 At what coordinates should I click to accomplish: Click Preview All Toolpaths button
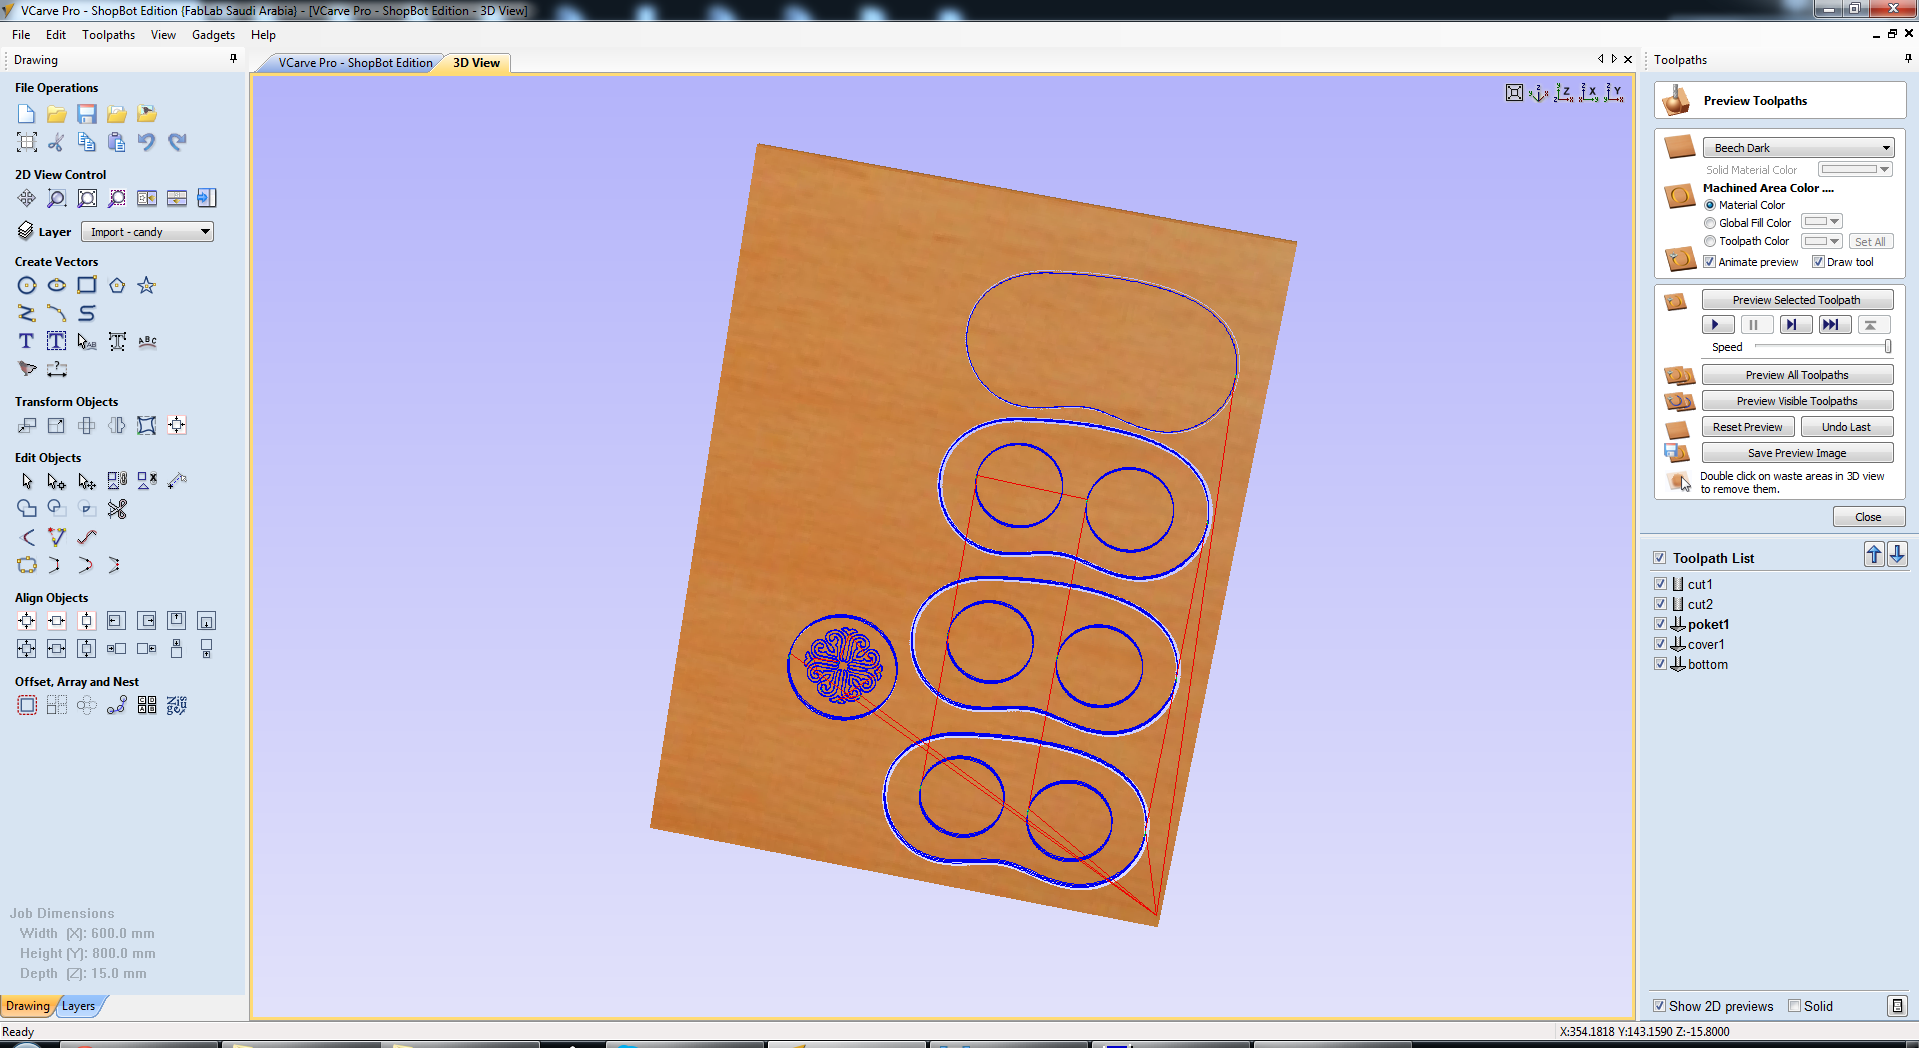pyautogui.click(x=1797, y=375)
